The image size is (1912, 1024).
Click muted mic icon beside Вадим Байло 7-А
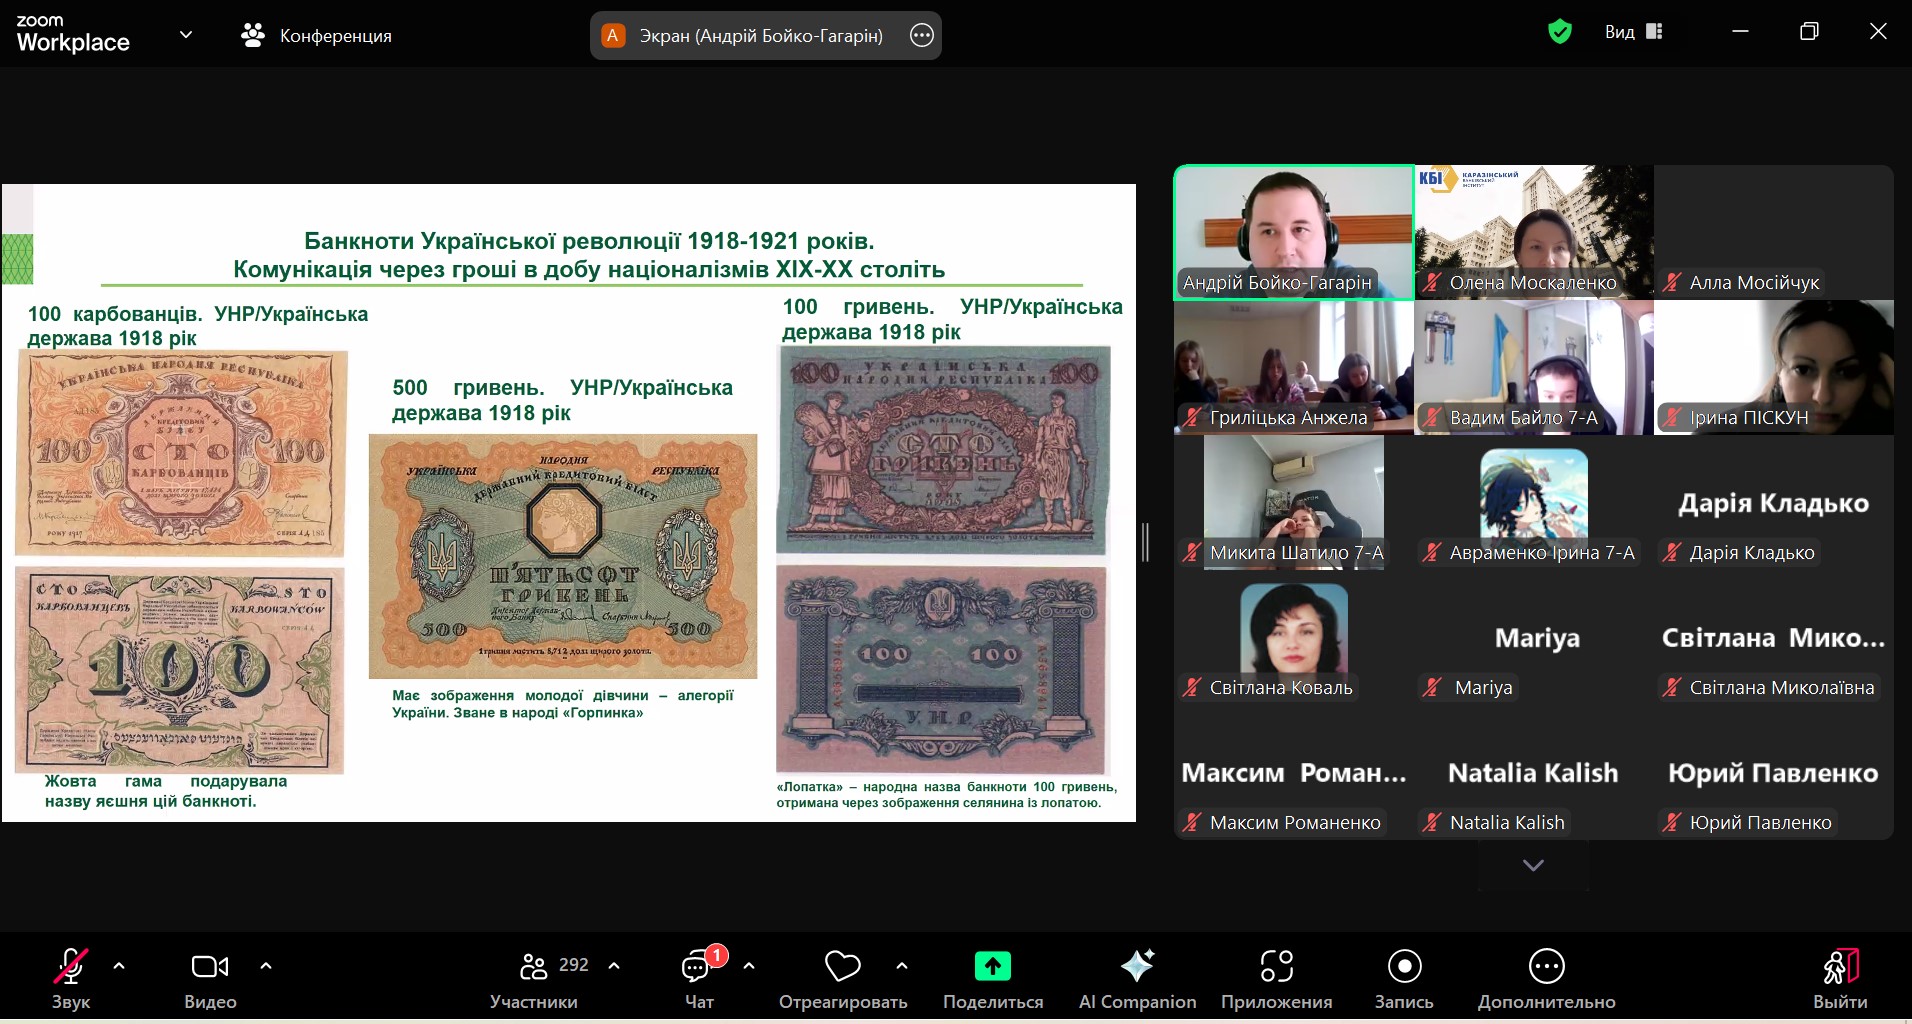point(1432,417)
